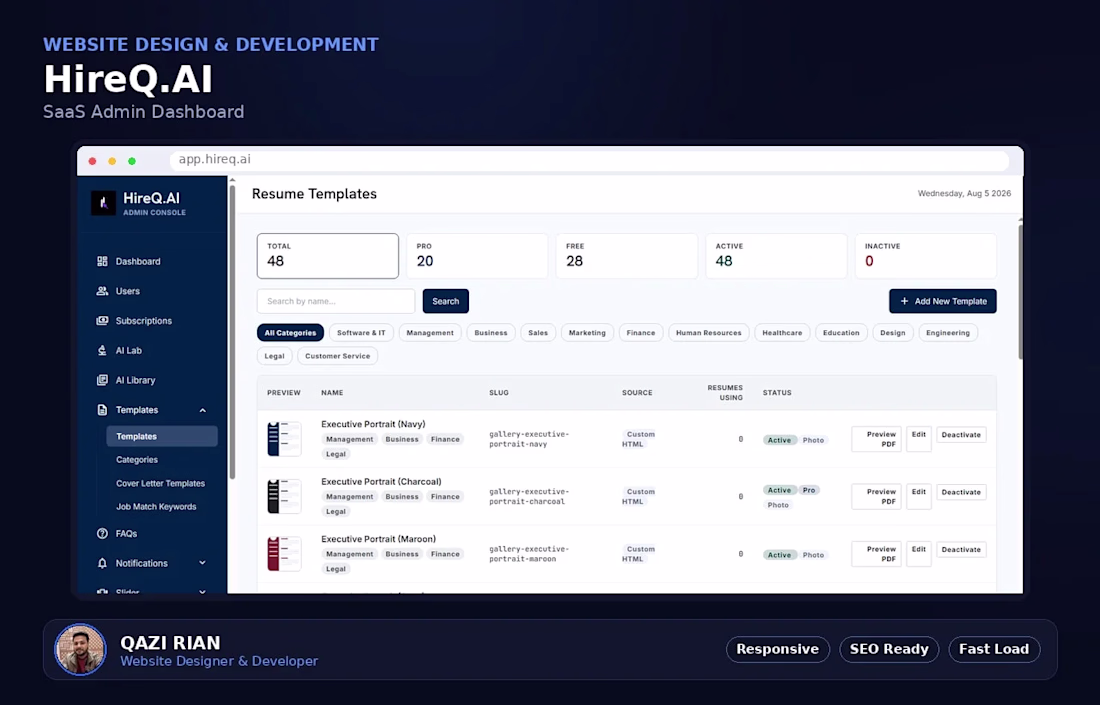Filter by the Design category chip

[x=892, y=333]
